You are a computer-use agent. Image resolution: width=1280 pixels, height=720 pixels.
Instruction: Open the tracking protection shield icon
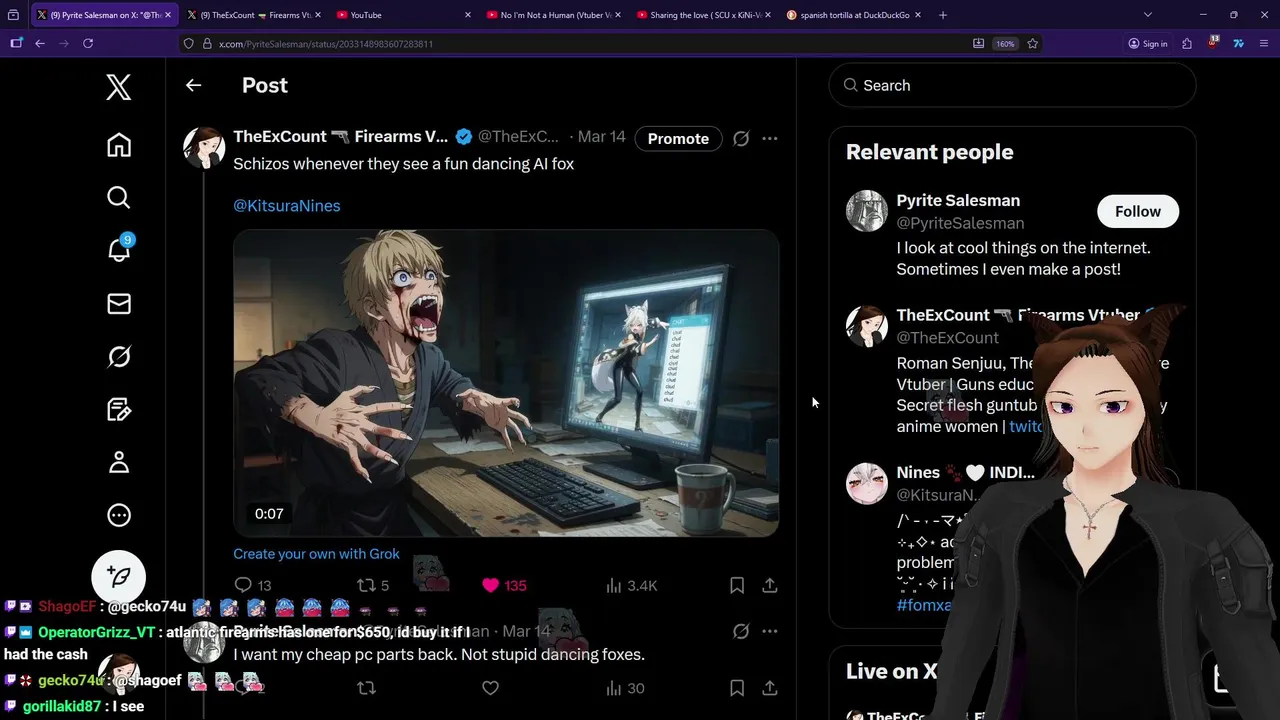coord(190,44)
